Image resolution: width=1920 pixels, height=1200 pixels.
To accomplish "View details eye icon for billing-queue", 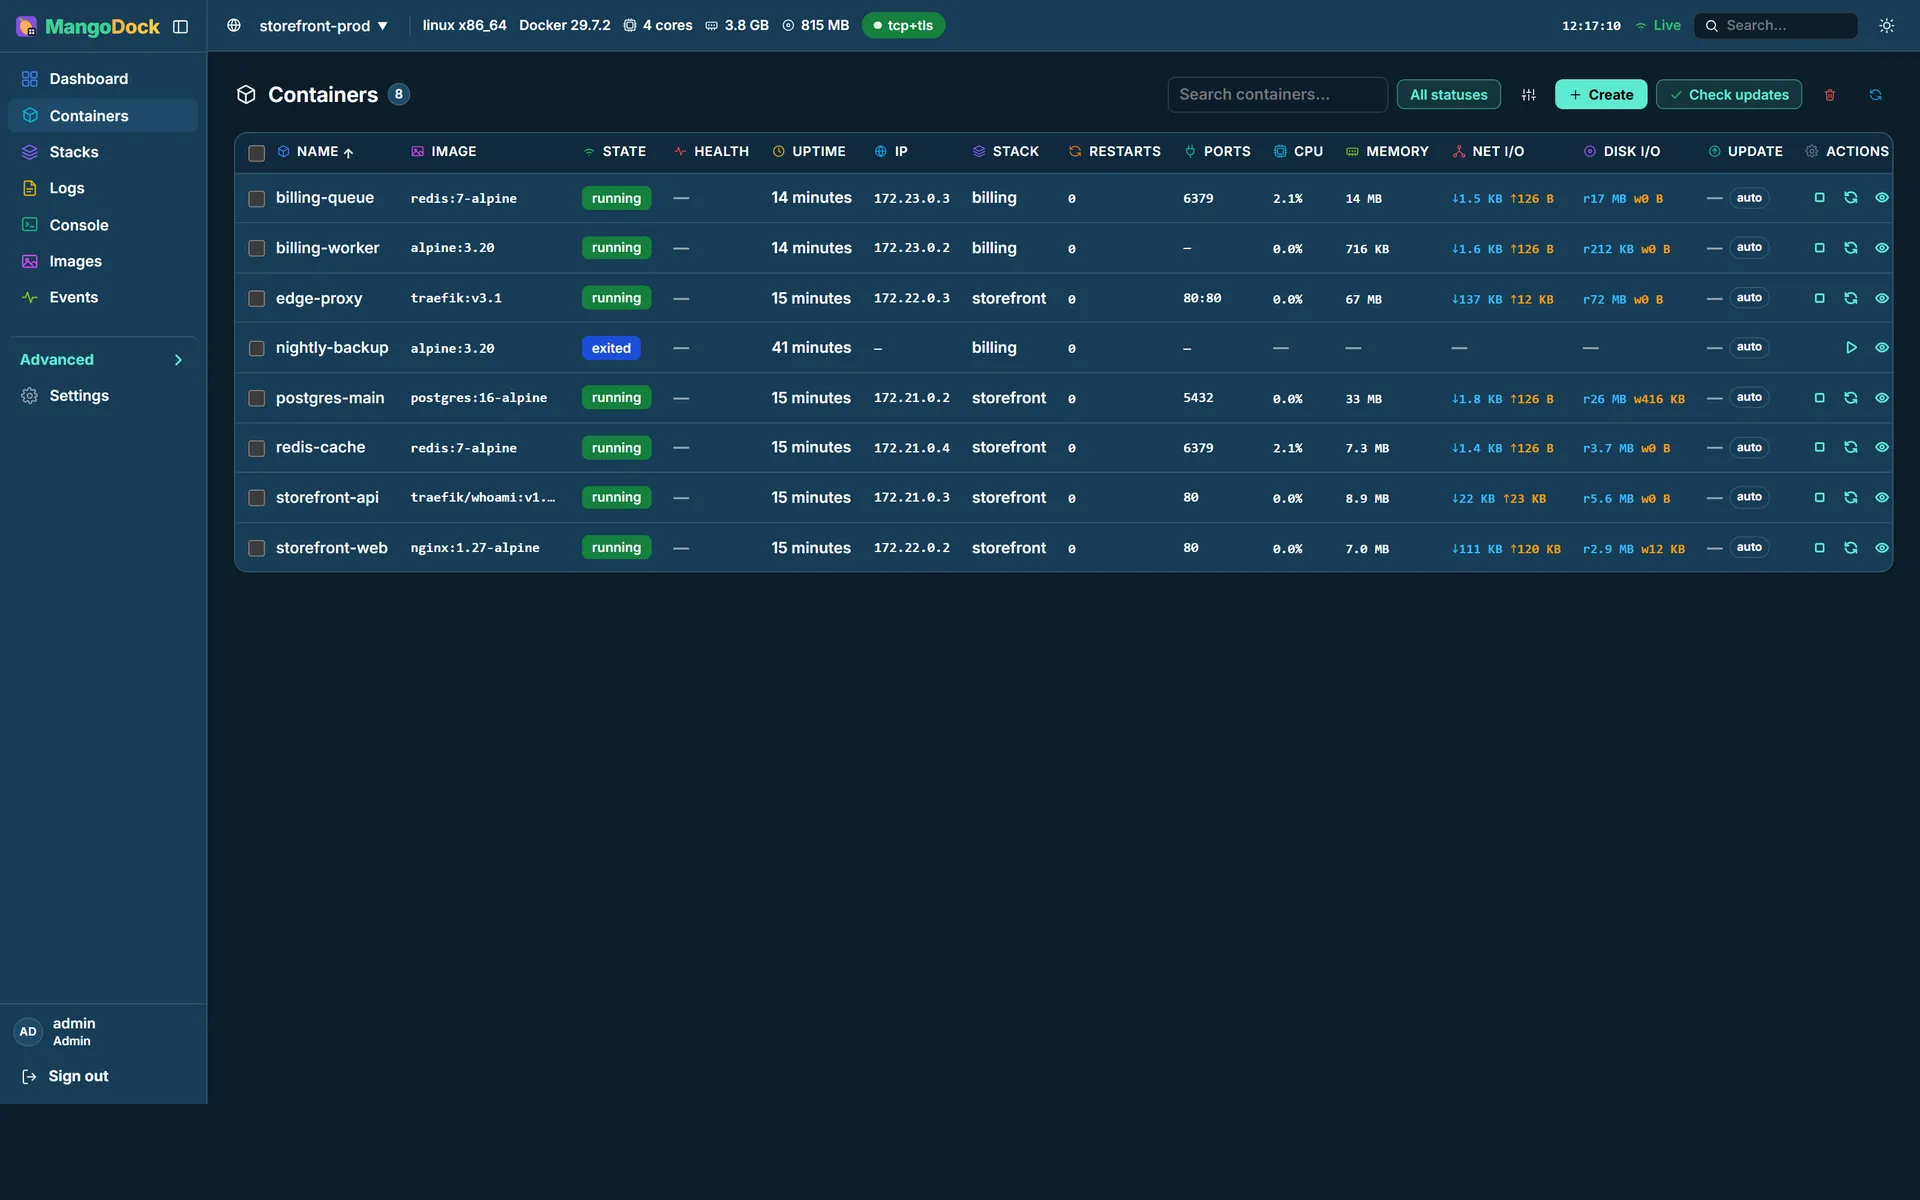I will tap(1881, 198).
